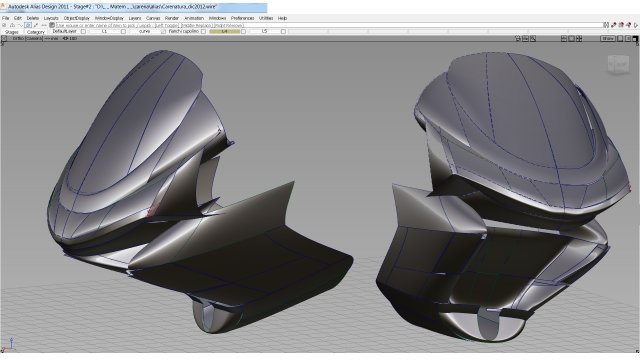This screenshot has width=640, height=360.
Task: Click the look-at icon in viewport title bar
Action: click(525, 38)
